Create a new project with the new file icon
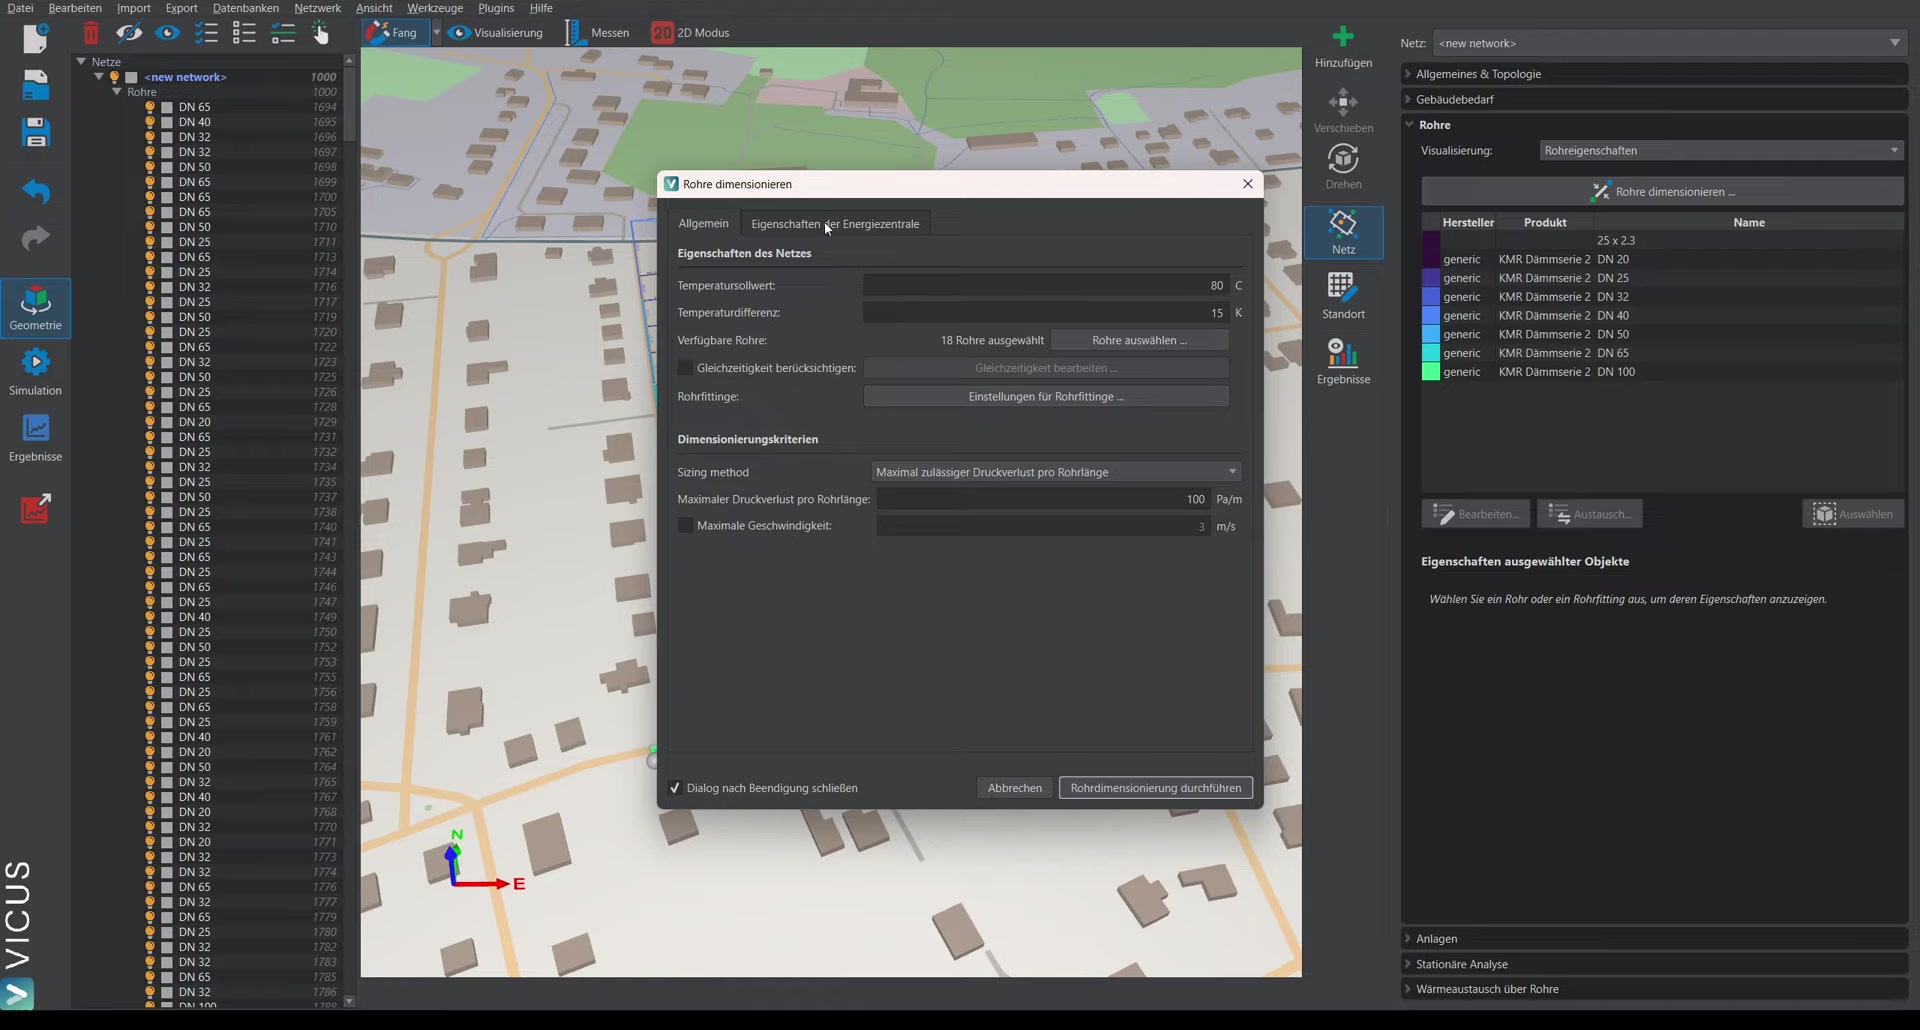Viewport: 1920px width, 1030px height. 36,38
